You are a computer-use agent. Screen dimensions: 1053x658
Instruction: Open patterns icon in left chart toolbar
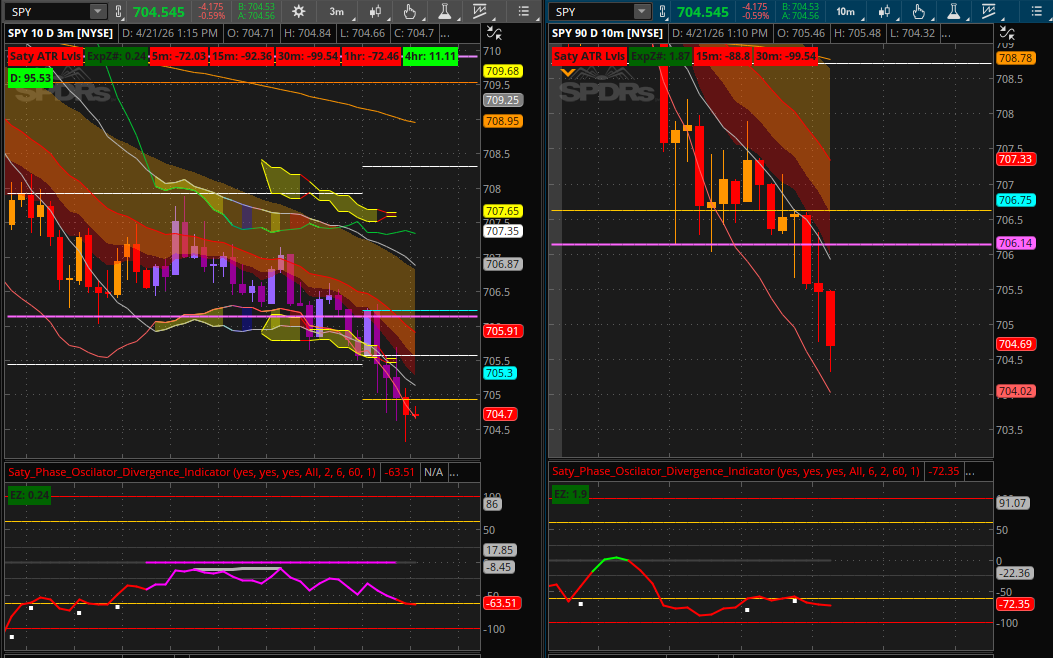tap(481, 11)
